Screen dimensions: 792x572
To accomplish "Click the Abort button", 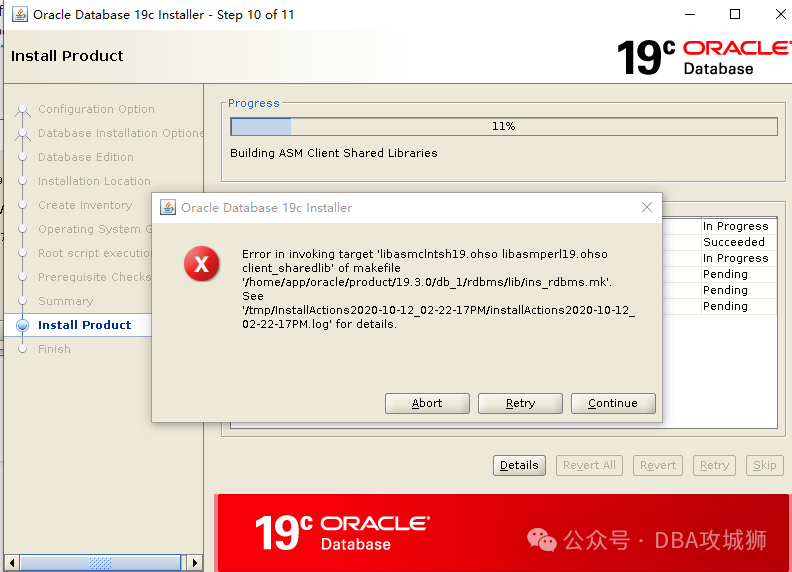I will click(x=427, y=403).
